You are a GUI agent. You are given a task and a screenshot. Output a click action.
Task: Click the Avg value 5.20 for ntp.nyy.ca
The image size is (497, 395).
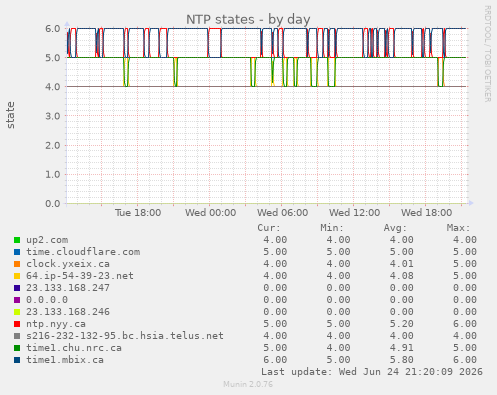[x=402, y=324]
